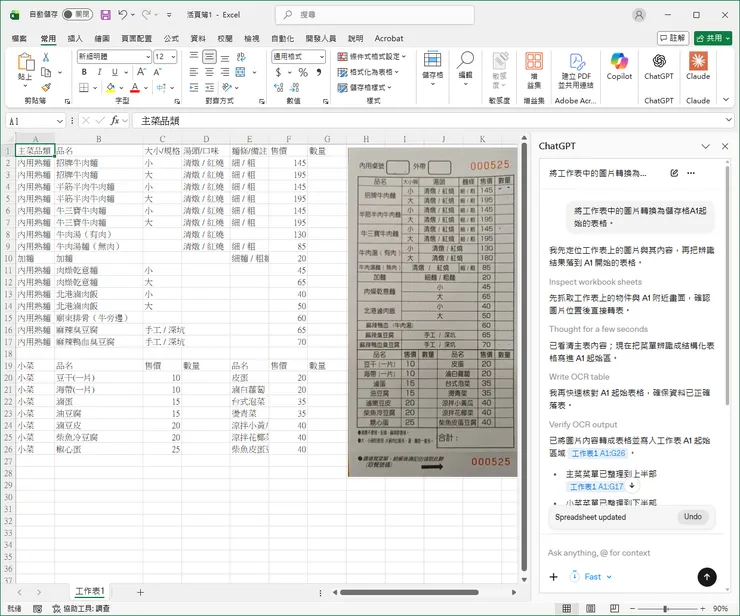Select the 工作表1 sheet tab
Image resolution: width=740 pixels, height=616 pixels.
point(89,591)
